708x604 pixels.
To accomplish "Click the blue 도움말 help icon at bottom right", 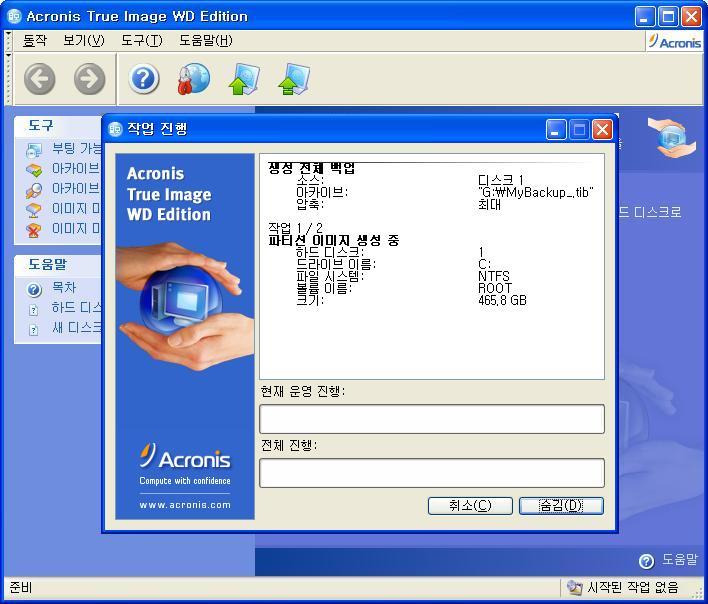I will coord(646,561).
